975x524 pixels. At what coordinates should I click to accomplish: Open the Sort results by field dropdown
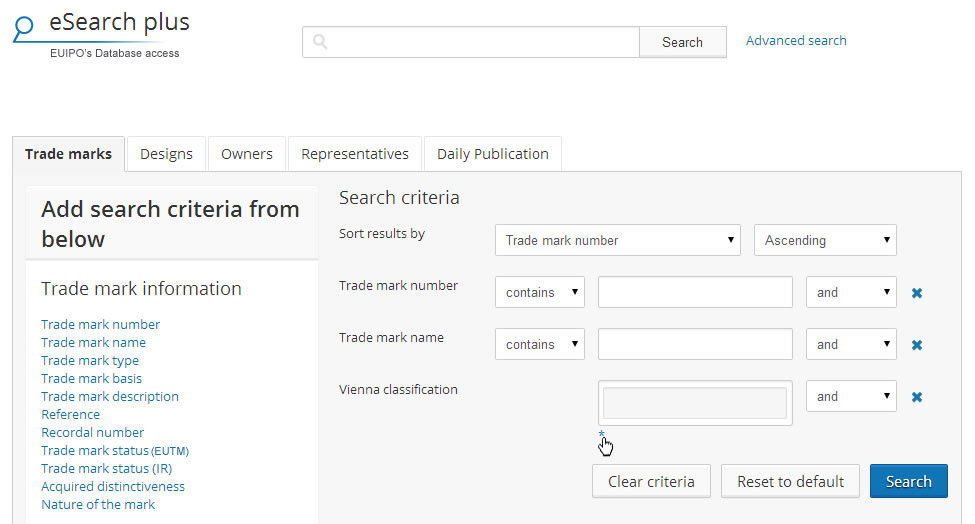pos(617,240)
